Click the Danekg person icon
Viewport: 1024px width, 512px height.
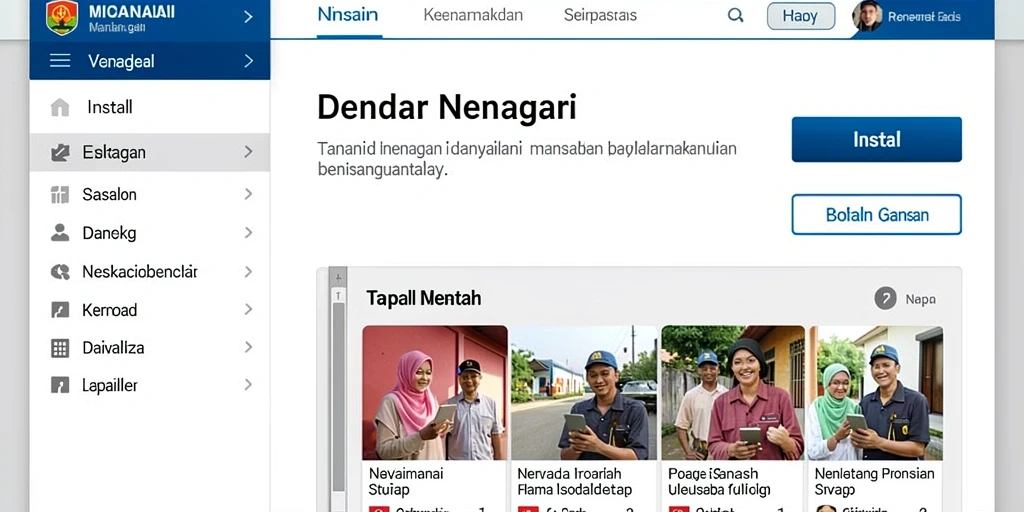(x=60, y=232)
